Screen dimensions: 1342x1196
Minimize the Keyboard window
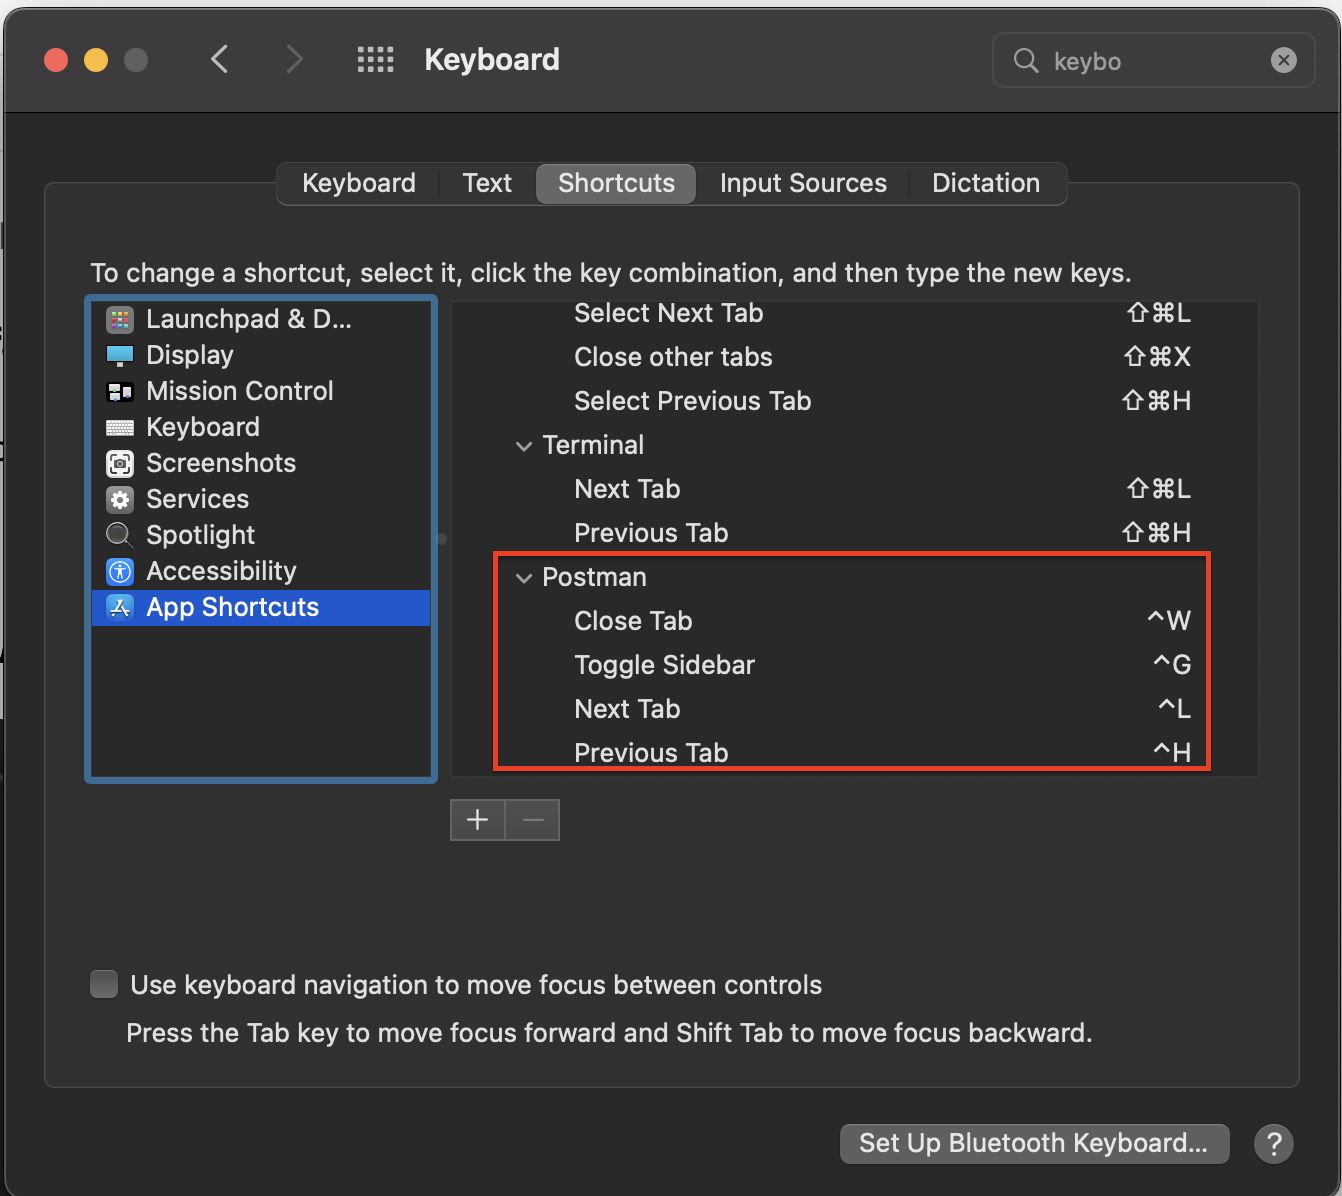tap(96, 60)
